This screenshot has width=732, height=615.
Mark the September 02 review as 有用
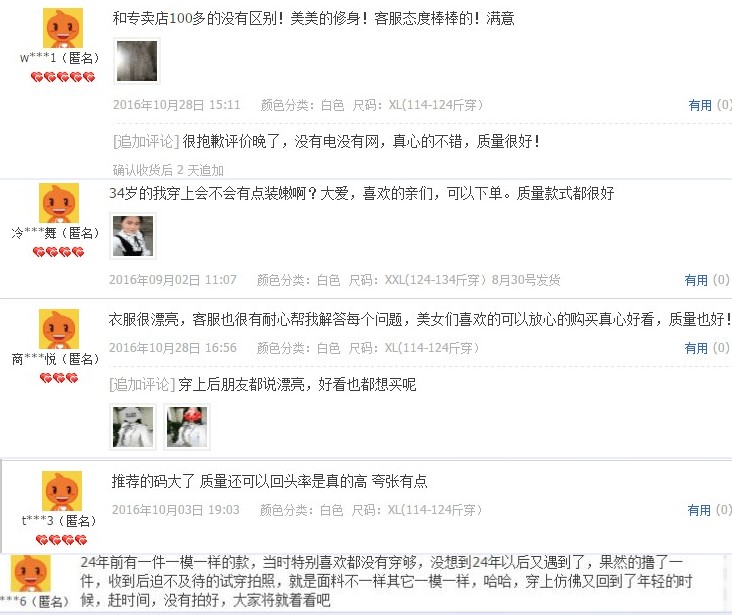(696, 280)
